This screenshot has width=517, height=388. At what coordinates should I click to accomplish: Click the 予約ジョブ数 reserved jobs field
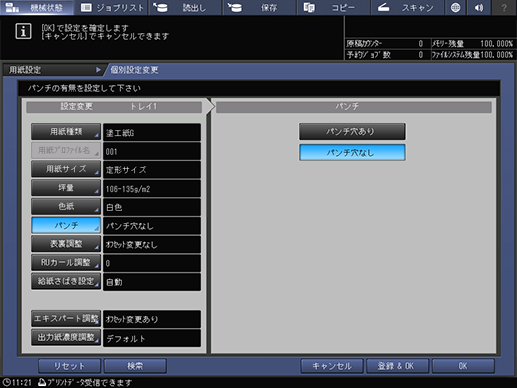click(387, 55)
